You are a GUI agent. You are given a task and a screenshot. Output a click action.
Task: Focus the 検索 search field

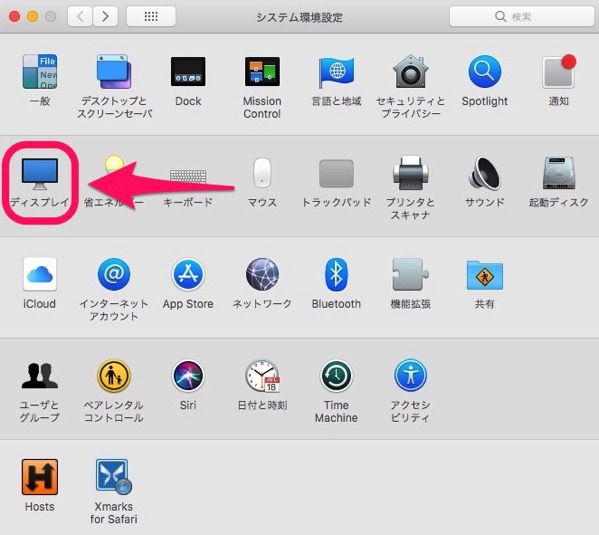tap(522, 16)
